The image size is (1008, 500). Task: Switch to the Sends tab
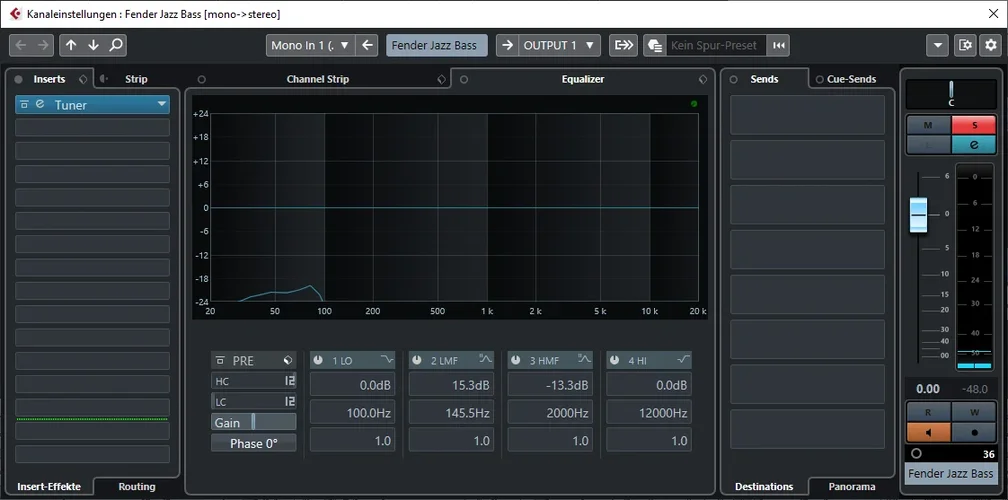tap(764, 79)
